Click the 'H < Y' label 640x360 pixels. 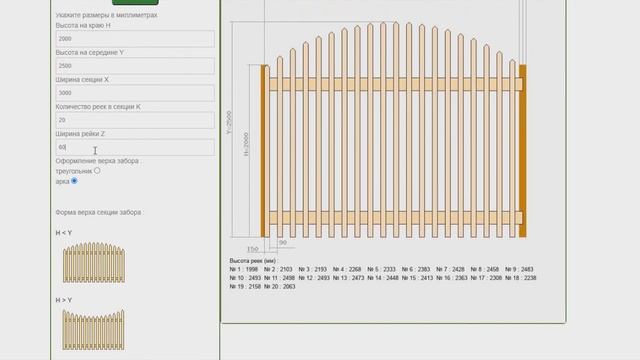click(64, 233)
